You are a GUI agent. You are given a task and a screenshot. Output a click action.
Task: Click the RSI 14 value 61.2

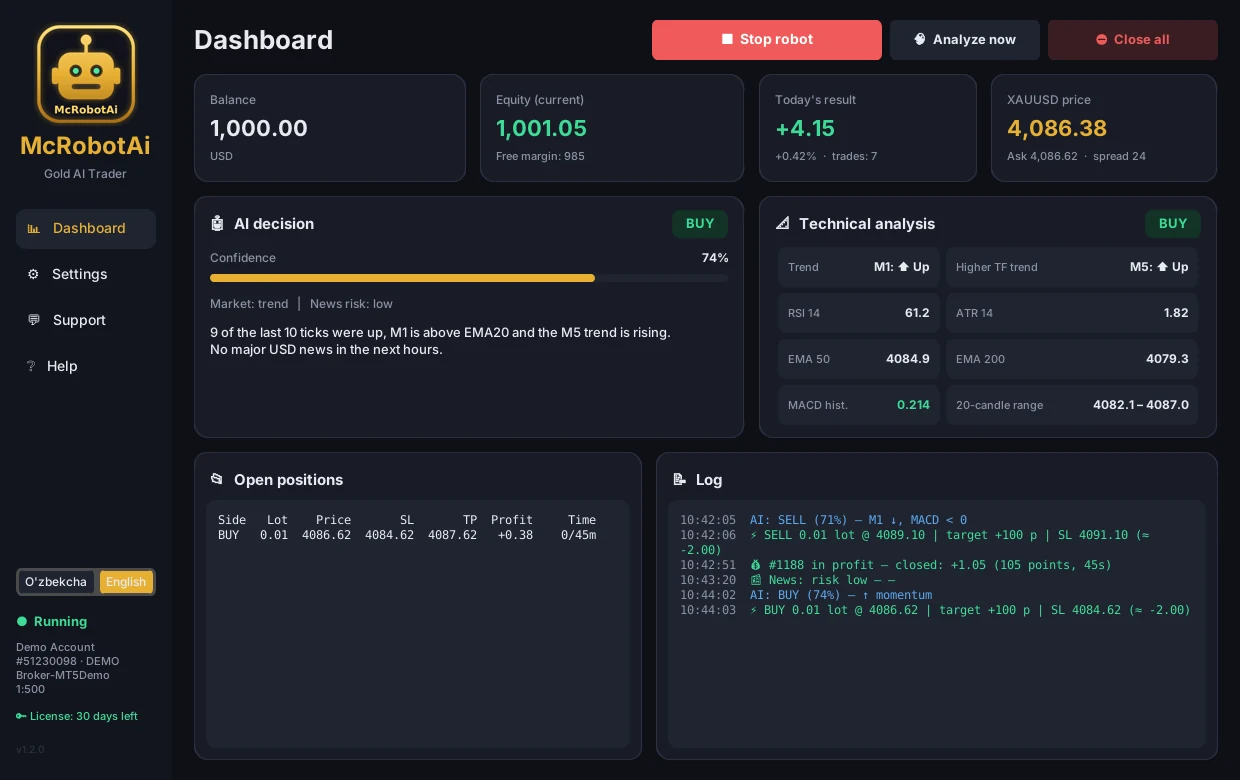tap(917, 313)
